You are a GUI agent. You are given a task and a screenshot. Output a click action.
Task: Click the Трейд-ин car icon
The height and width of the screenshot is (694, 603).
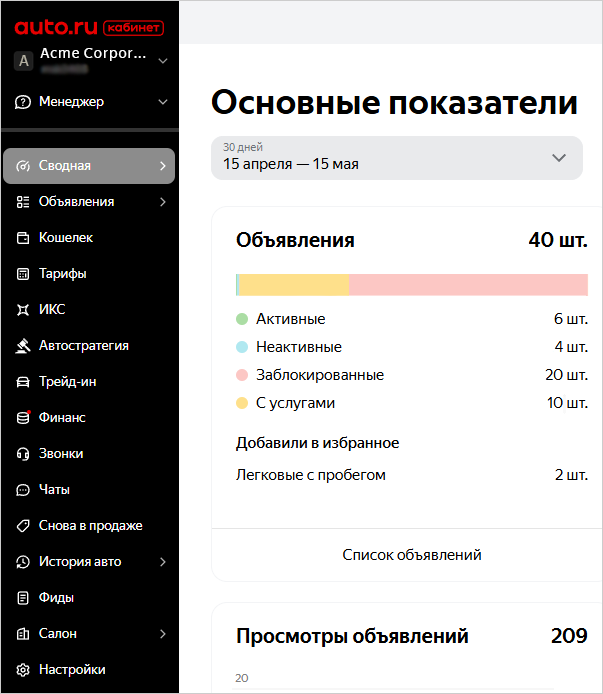point(23,382)
